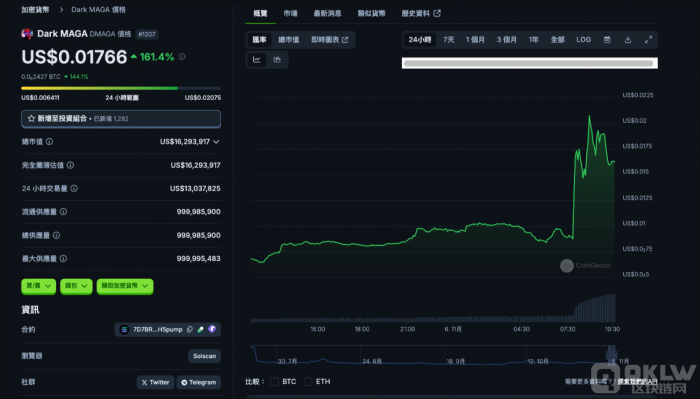Image resolution: width=700 pixels, height=399 pixels.
Task: Click external link icon beside 歷史資料
Action: coord(438,13)
